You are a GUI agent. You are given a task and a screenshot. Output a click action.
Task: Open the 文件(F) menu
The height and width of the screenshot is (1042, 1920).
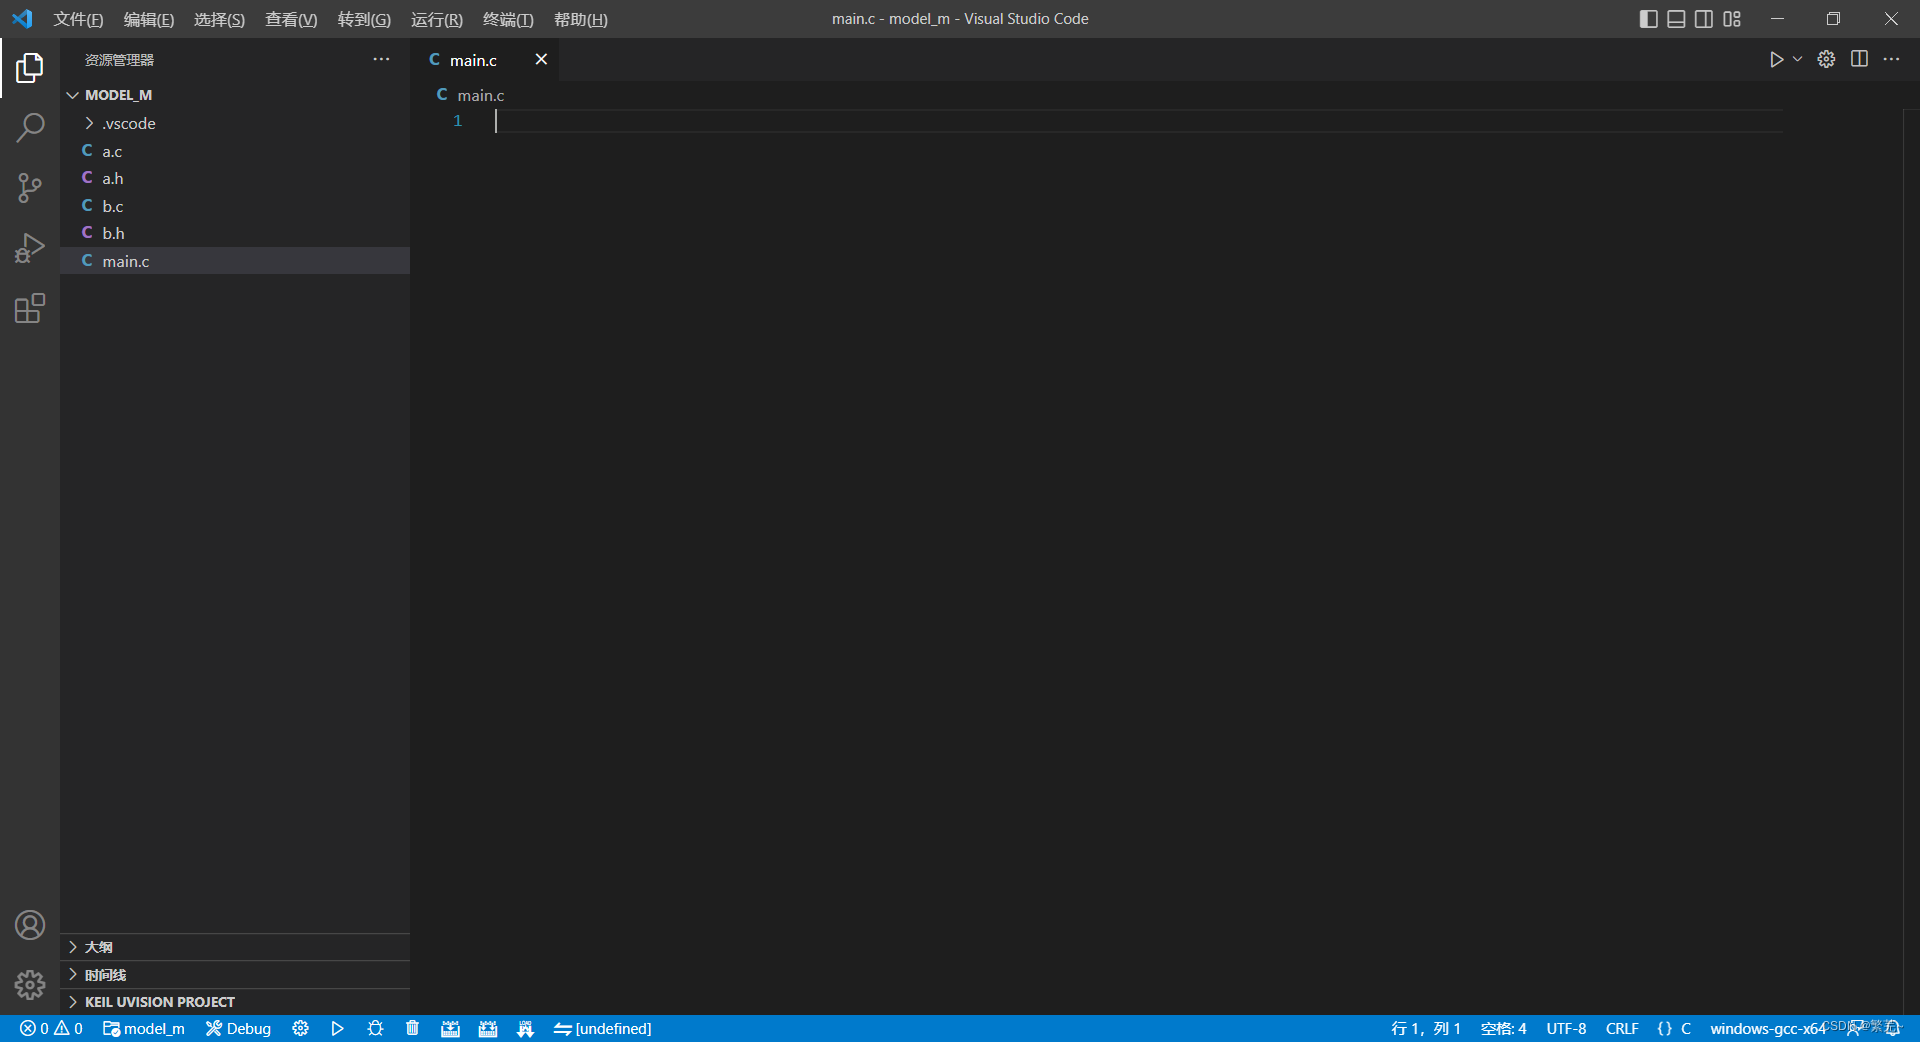tap(79, 19)
